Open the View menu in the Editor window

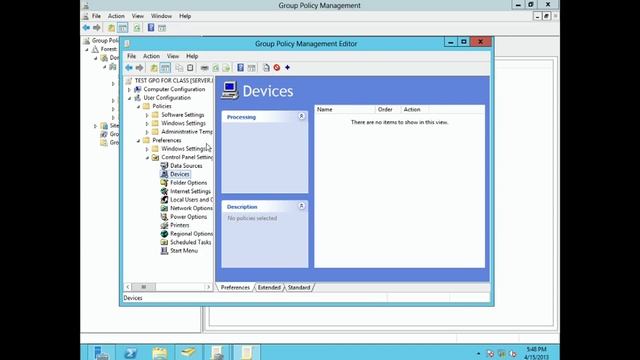[x=173, y=56]
